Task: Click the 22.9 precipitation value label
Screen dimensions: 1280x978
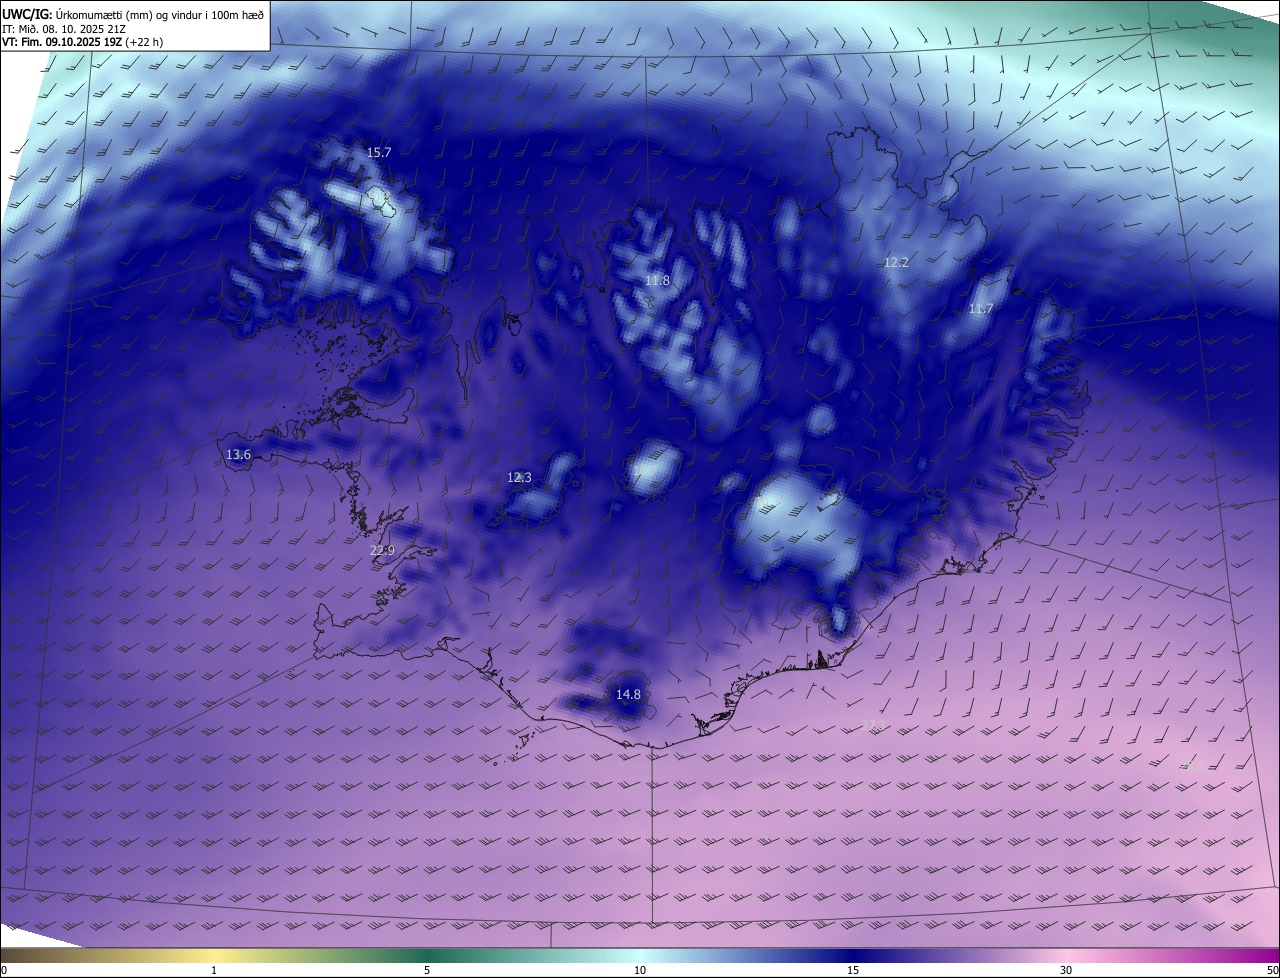Action: pyautogui.click(x=382, y=551)
